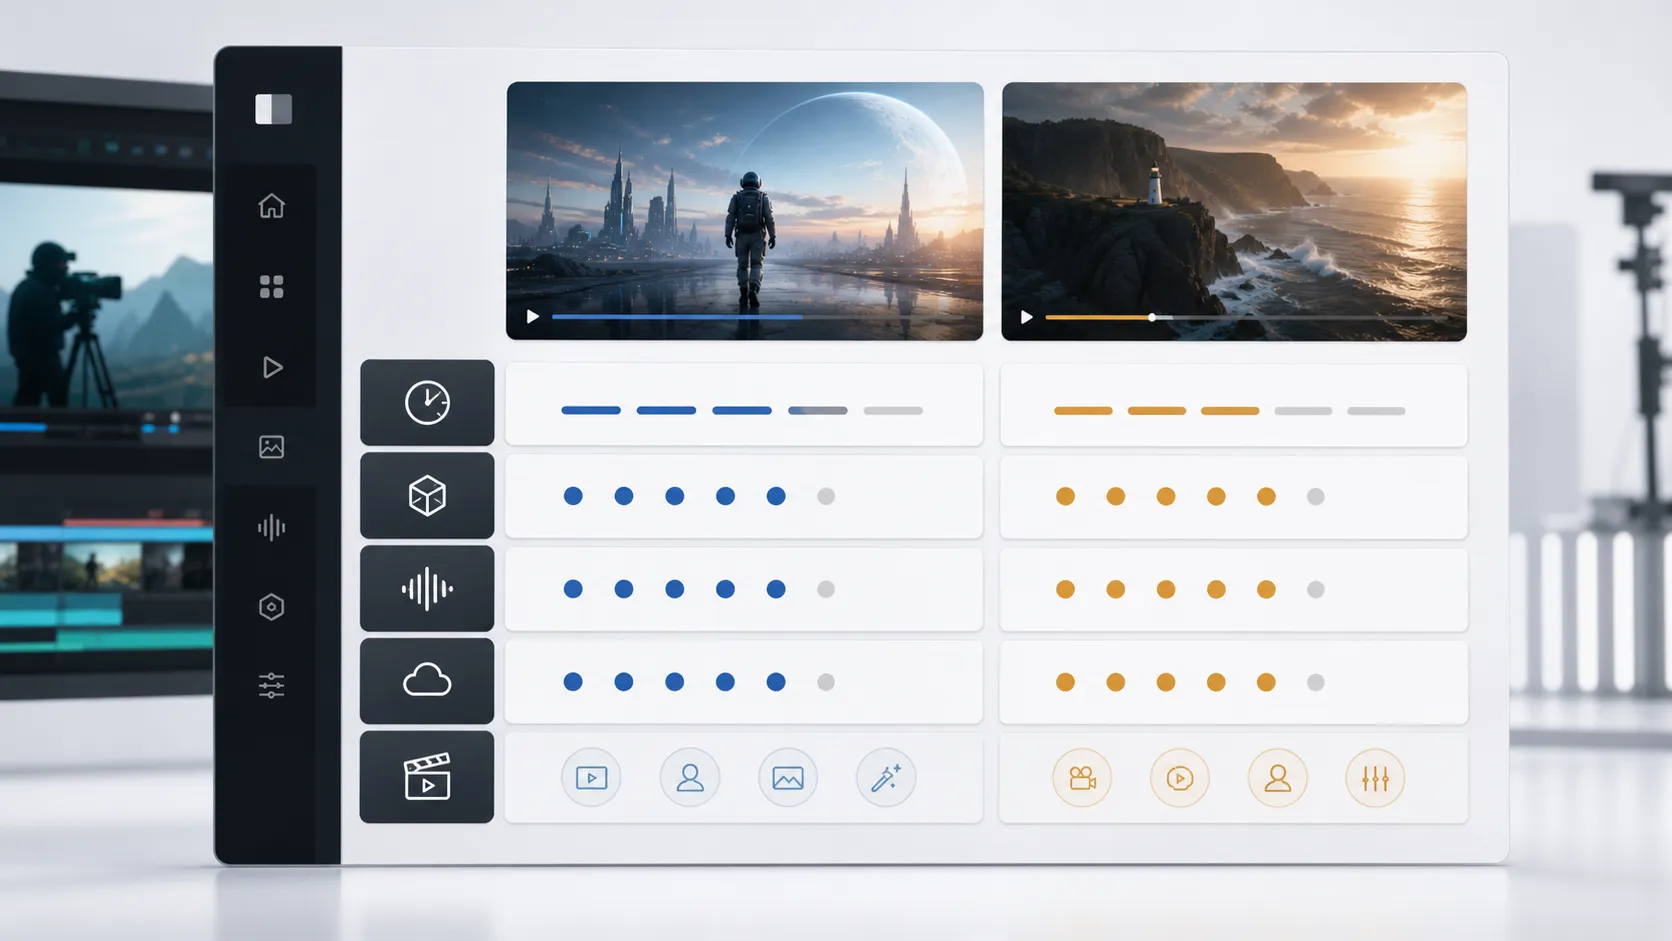Select first blue dot in cube row
This screenshot has width=1672, height=941.
click(x=573, y=496)
